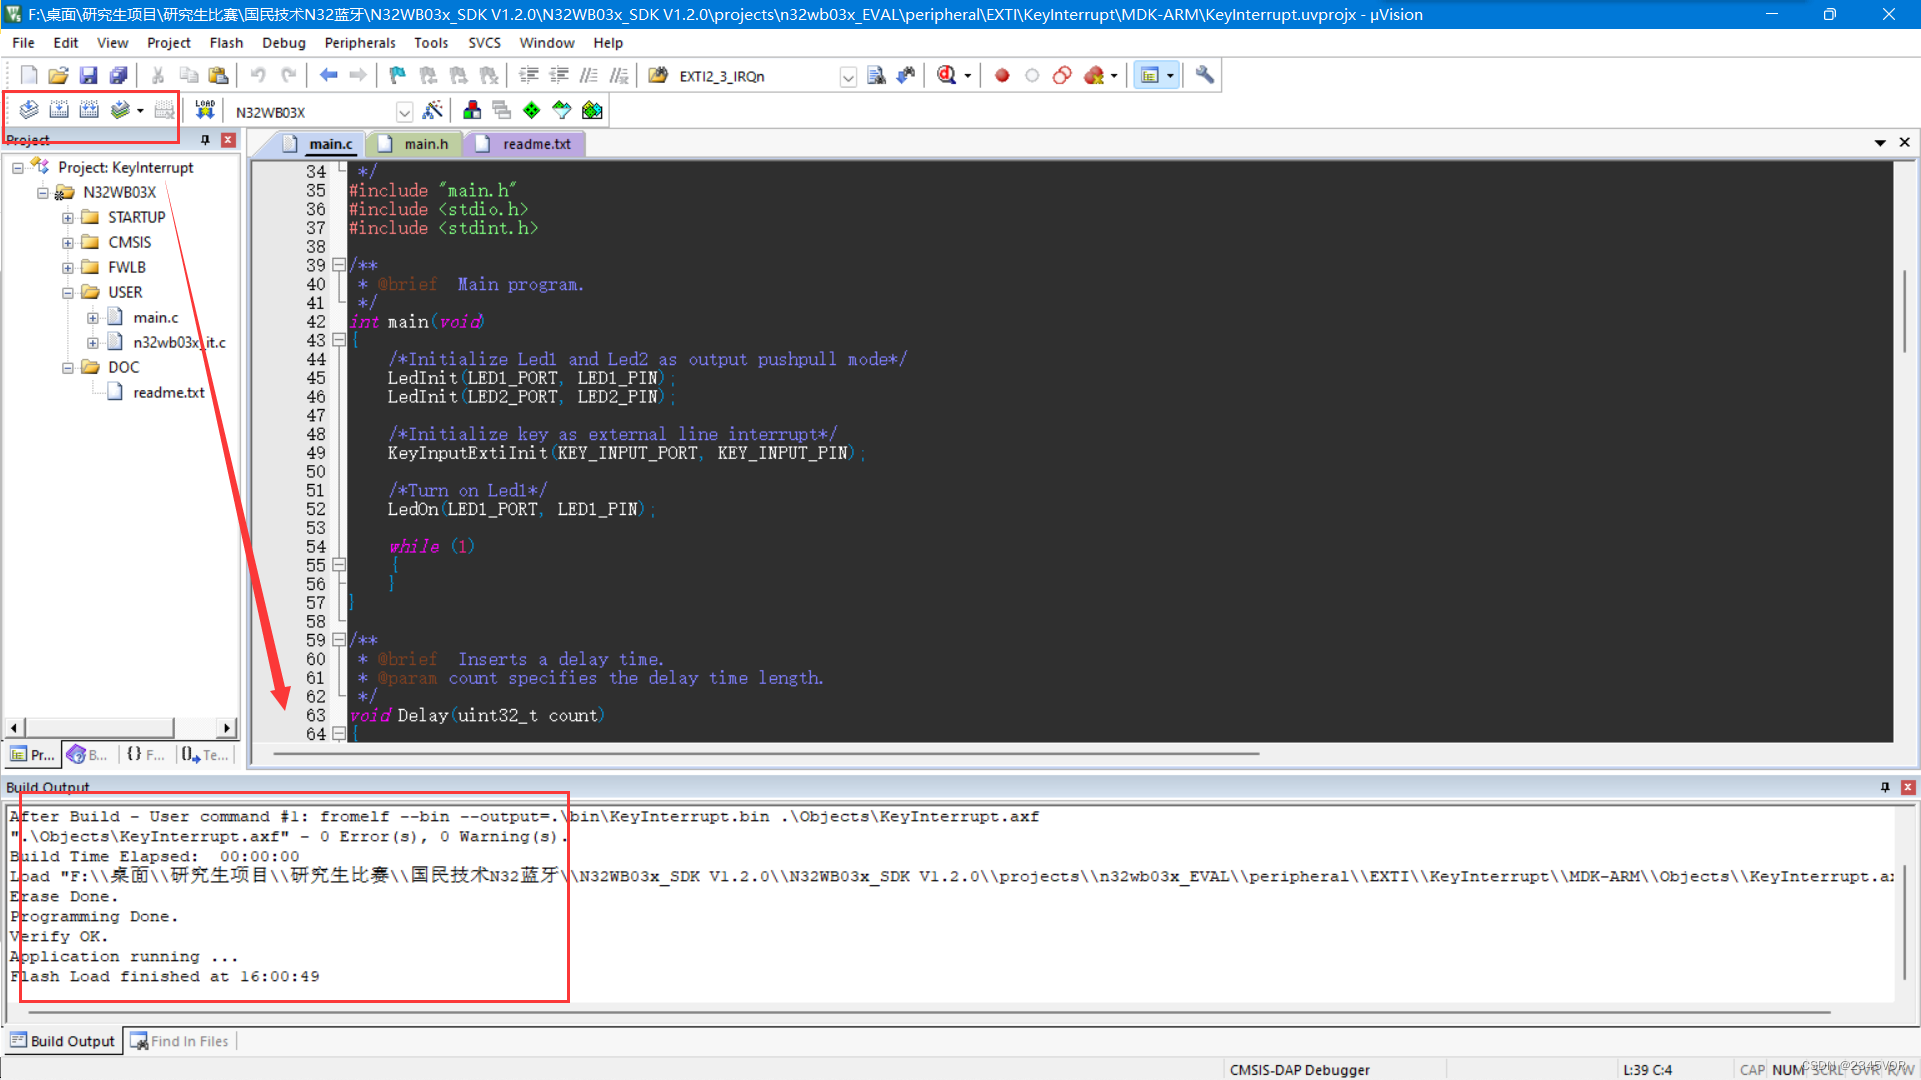Open the N32WB03X target dropdown
The width and height of the screenshot is (1921, 1080).
click(404, 112)
